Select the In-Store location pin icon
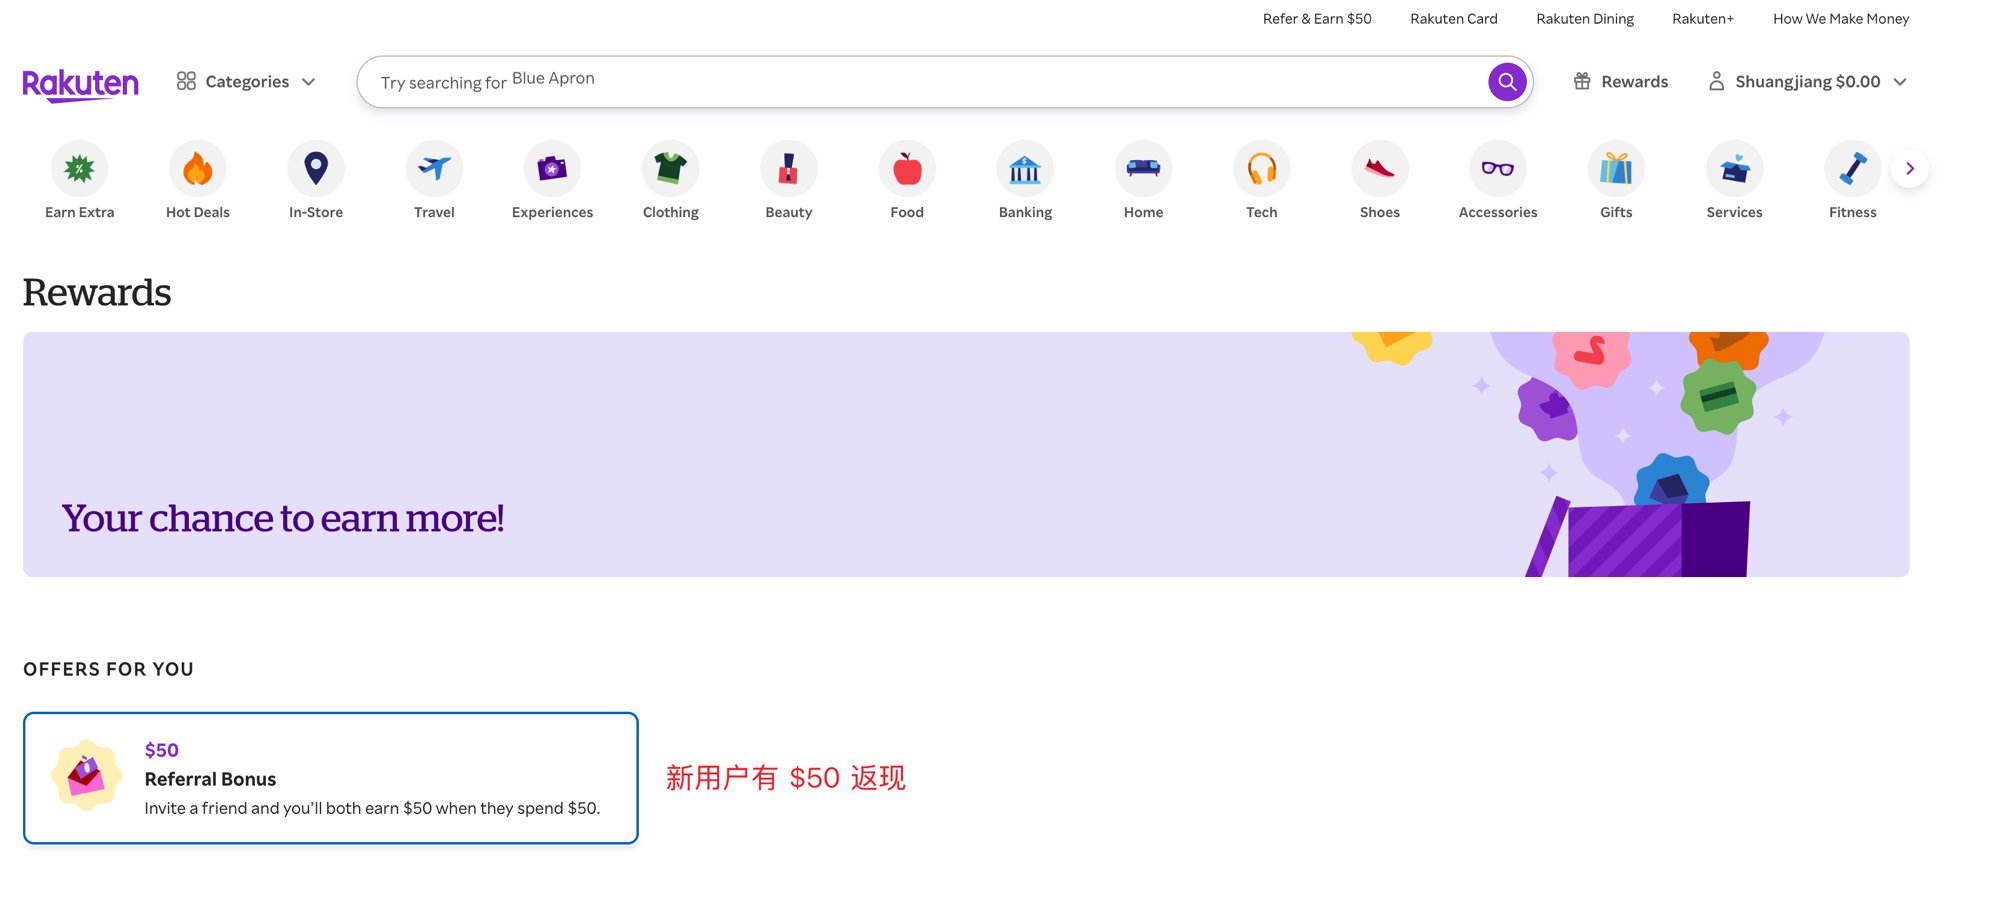This screenshot has height=909, width=2000. point(316,169)
